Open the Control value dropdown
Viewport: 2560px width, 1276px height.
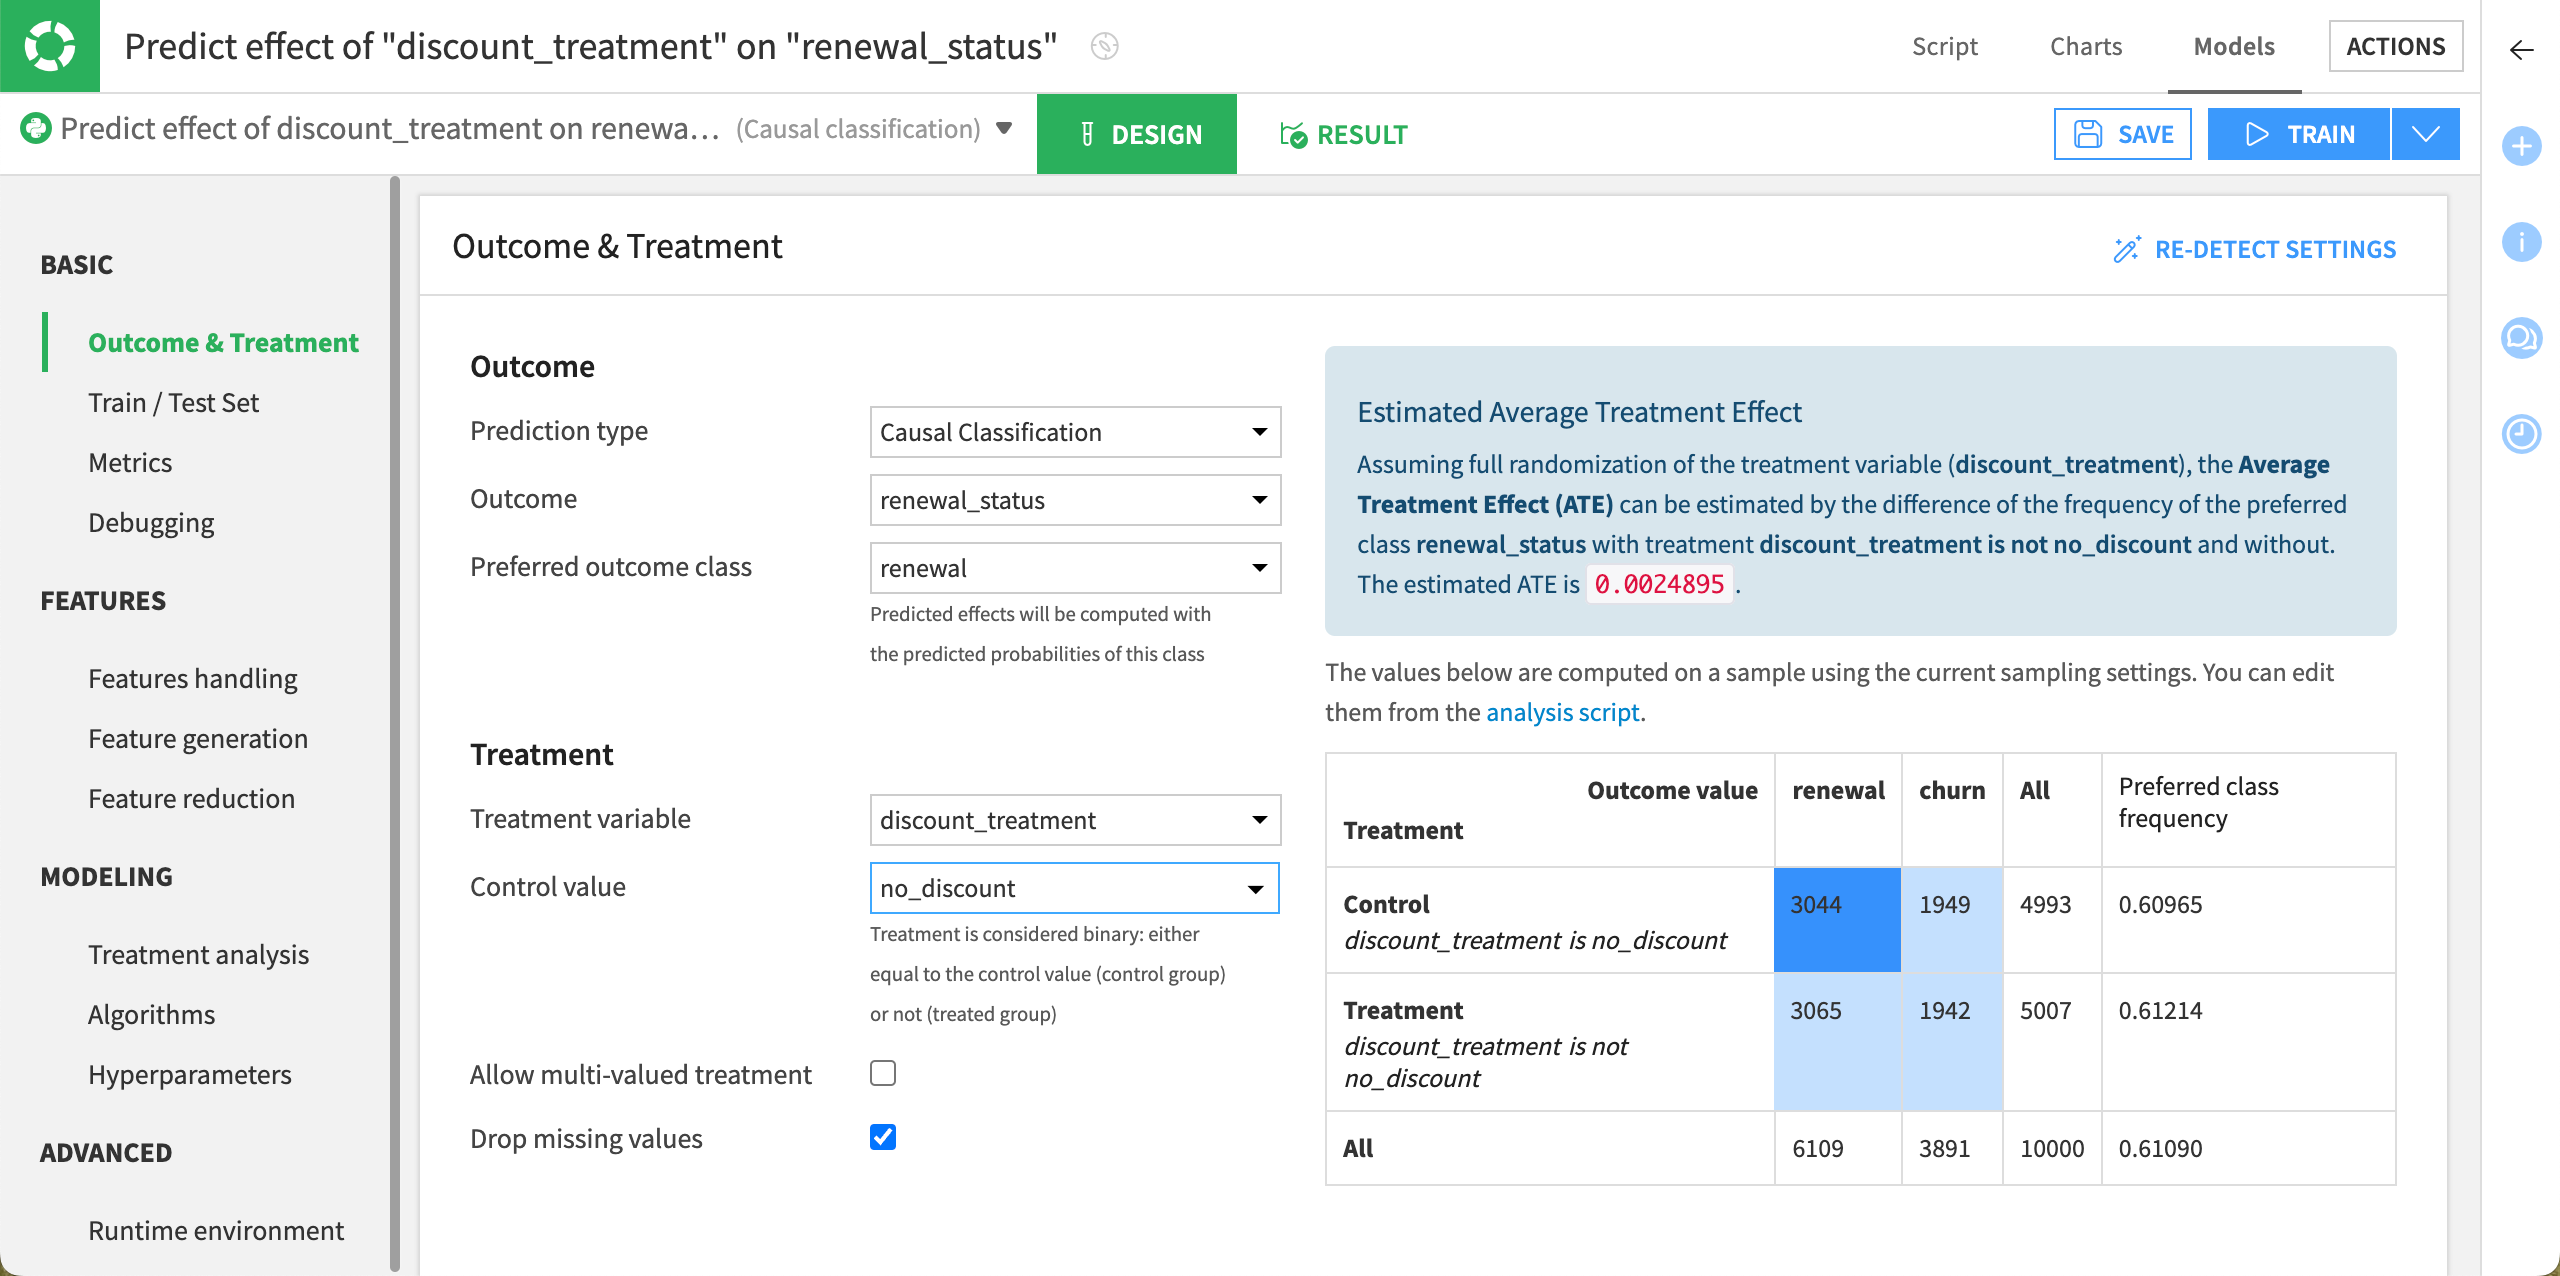click(x=1074, y=887)
